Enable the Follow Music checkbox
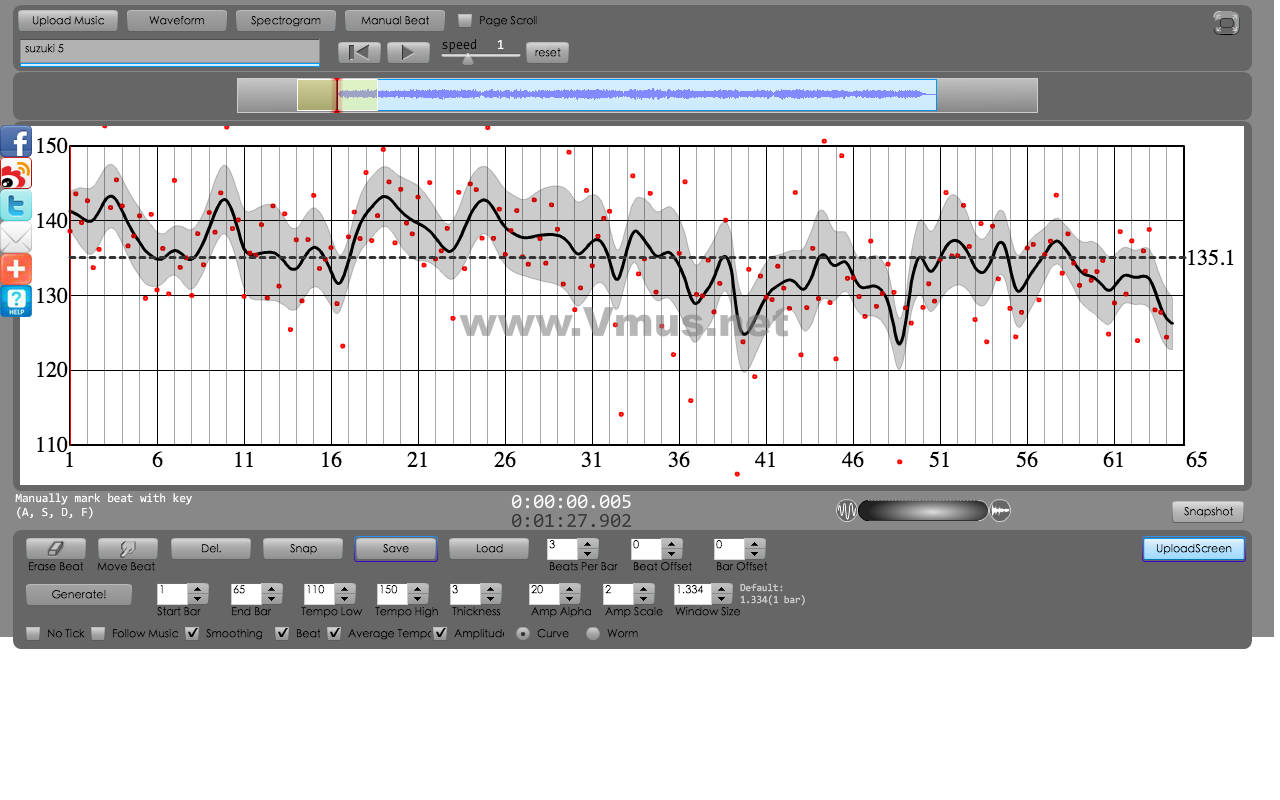 [x=98, y=633]
